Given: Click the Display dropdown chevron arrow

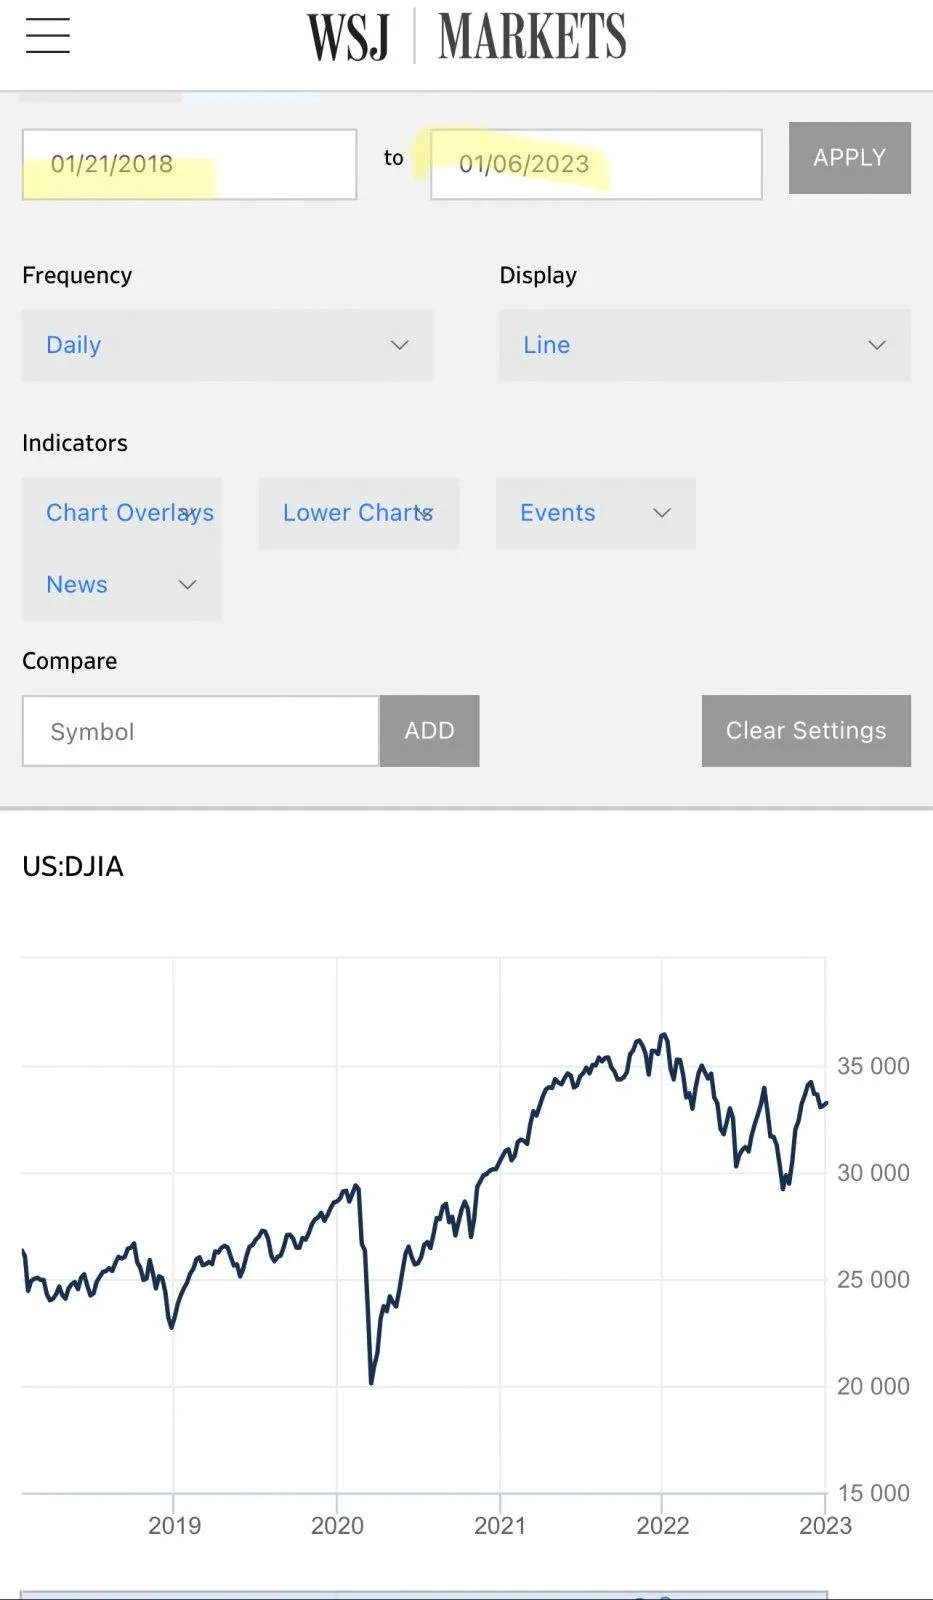Looking at the screenshot, I should pos(877,345).
